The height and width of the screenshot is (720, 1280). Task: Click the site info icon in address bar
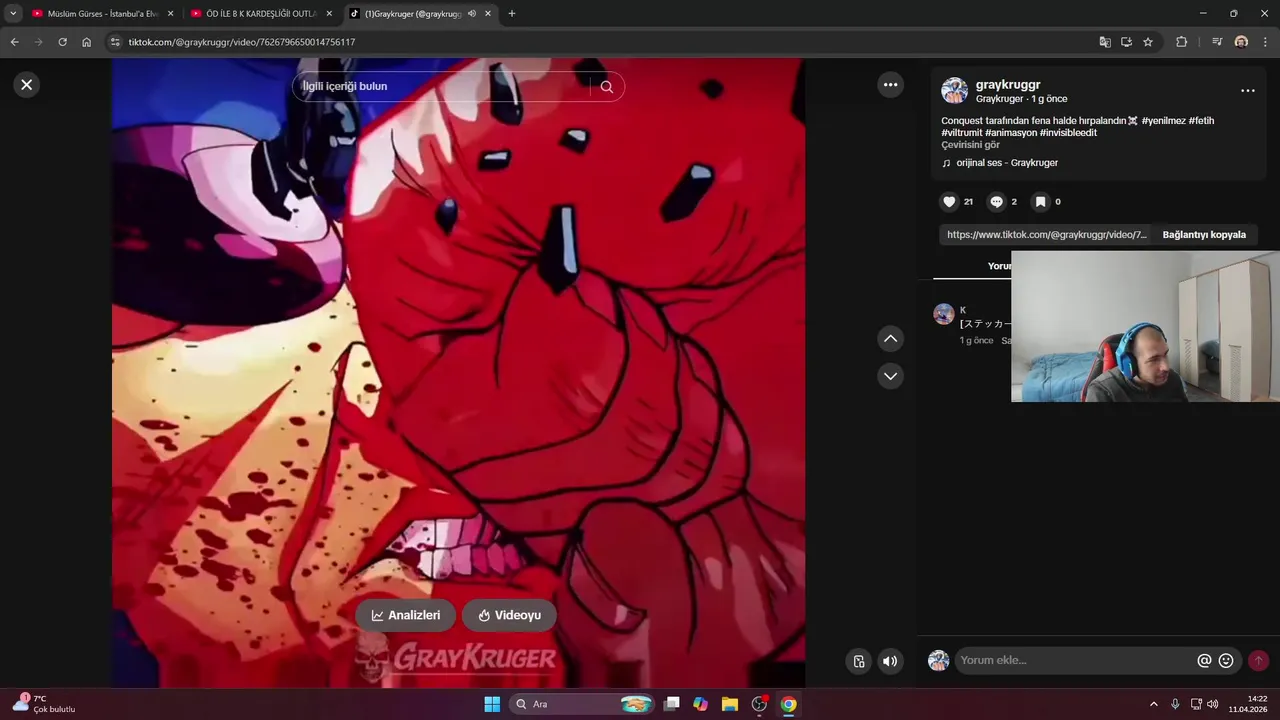(115, 42)
